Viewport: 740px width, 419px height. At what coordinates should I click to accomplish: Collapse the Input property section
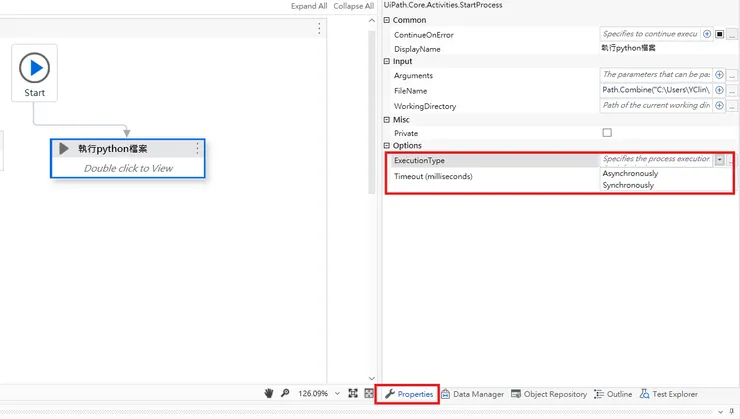[387, 61]
